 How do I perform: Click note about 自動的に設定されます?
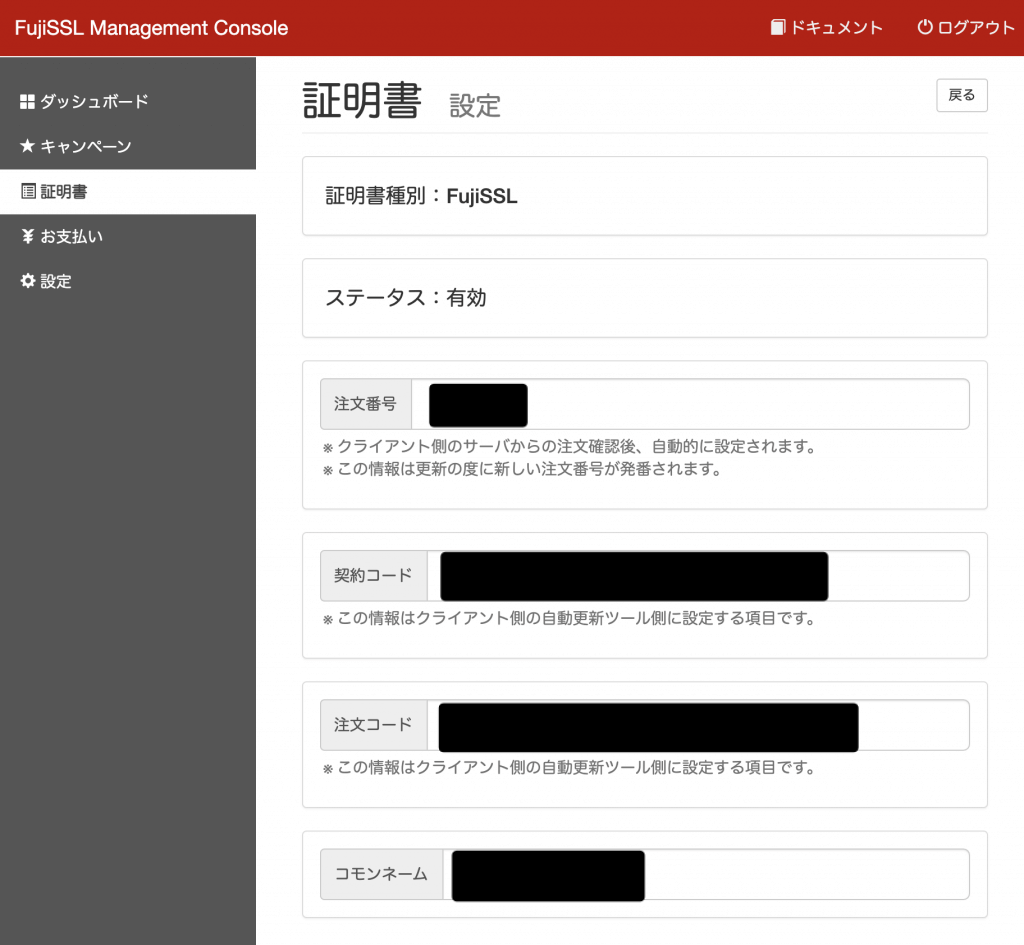coord(570,447)
